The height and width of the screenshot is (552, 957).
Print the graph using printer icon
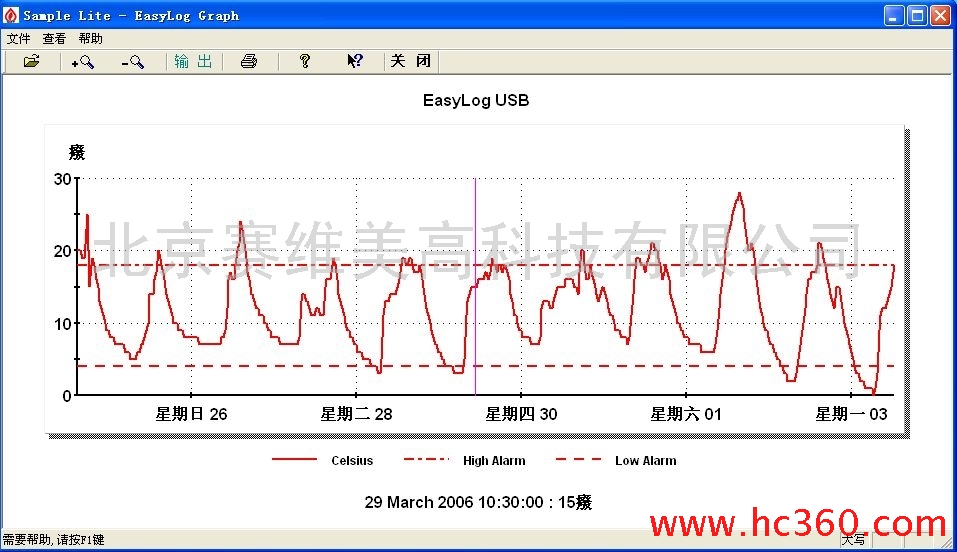click(248, 61)
